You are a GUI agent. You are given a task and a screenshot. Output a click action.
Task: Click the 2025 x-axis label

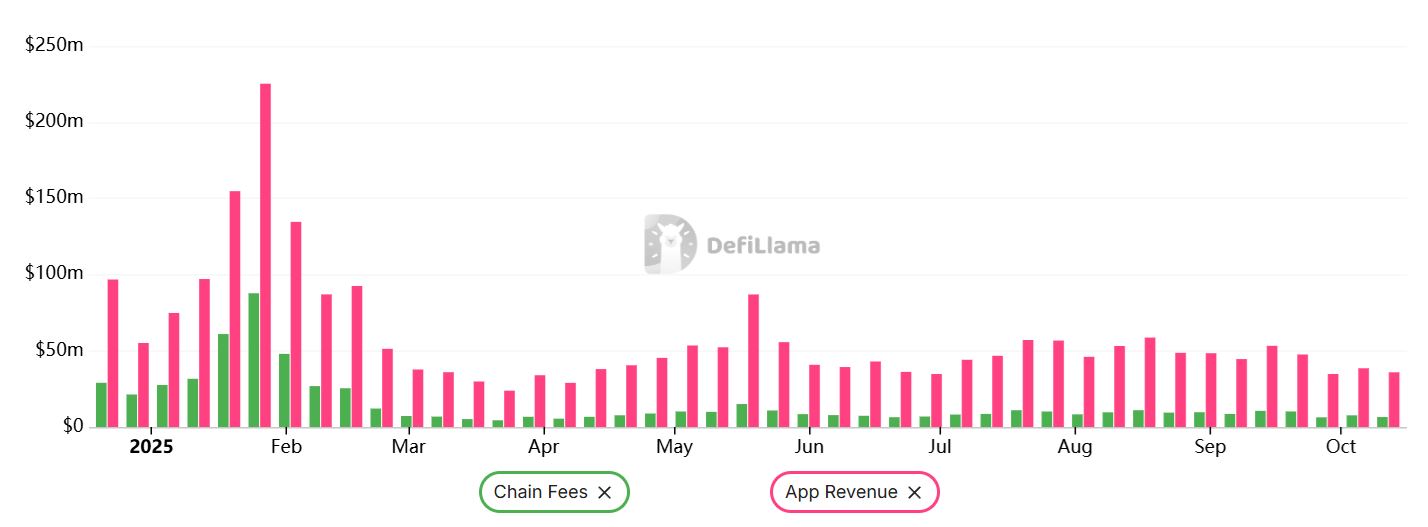point(151,447)
